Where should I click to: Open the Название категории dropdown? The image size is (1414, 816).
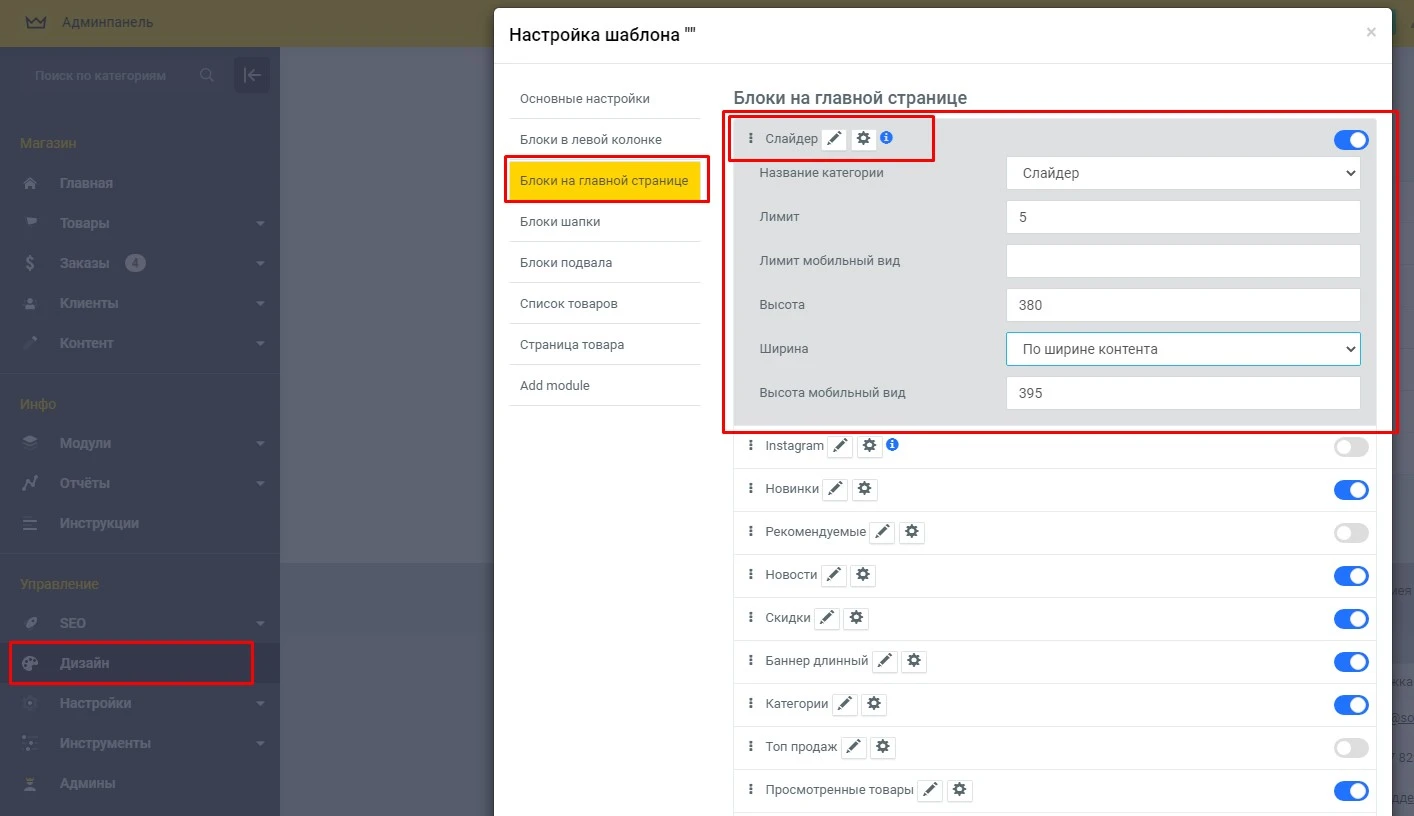(x=1183, y=172)
